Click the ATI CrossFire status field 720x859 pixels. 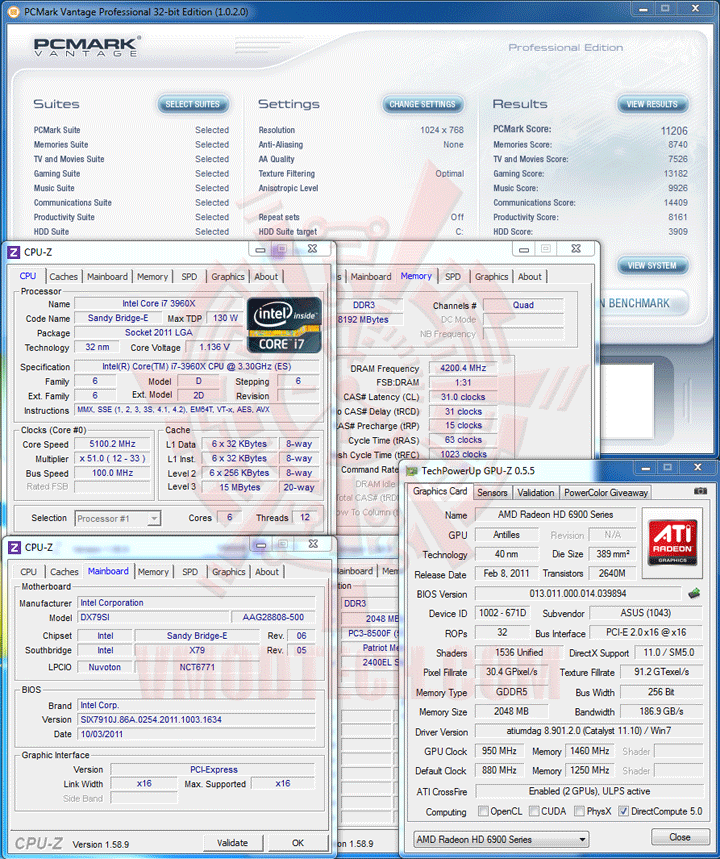[x=589, y=791]
